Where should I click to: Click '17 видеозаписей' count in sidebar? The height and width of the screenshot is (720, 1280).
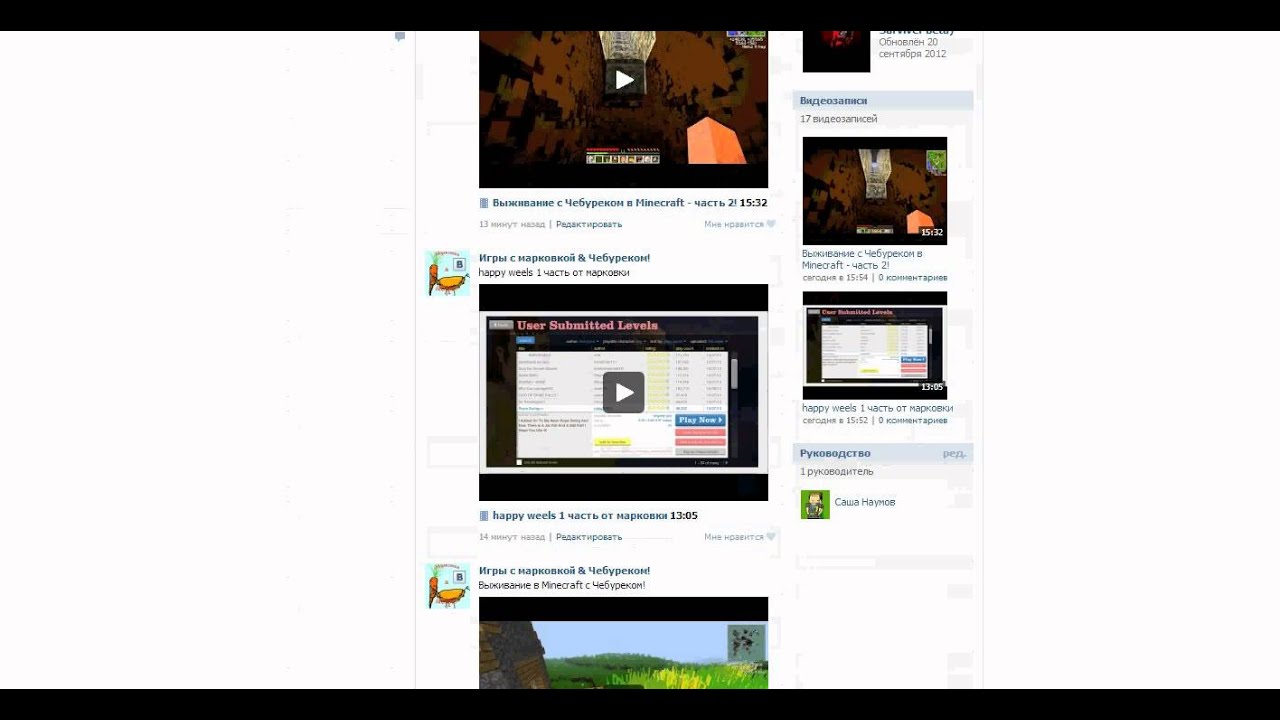click(838, 119)
